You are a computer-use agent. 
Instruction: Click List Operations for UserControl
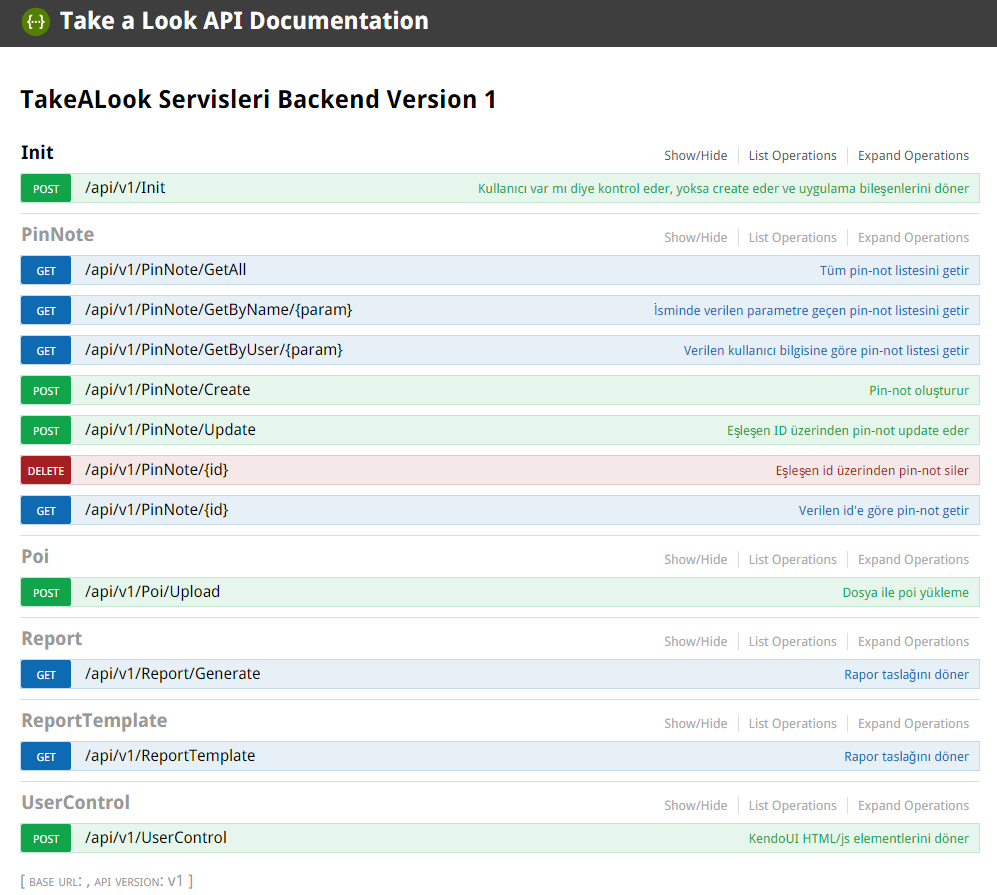point(792,806)
